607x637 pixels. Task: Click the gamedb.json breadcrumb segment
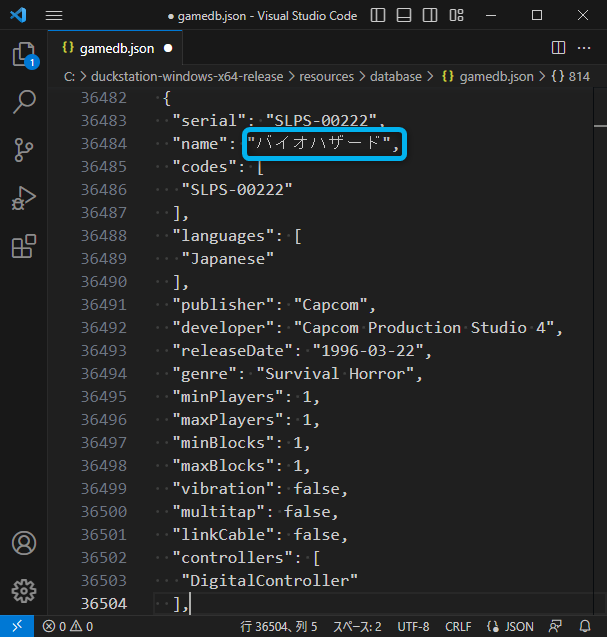(x=488, y=76)
